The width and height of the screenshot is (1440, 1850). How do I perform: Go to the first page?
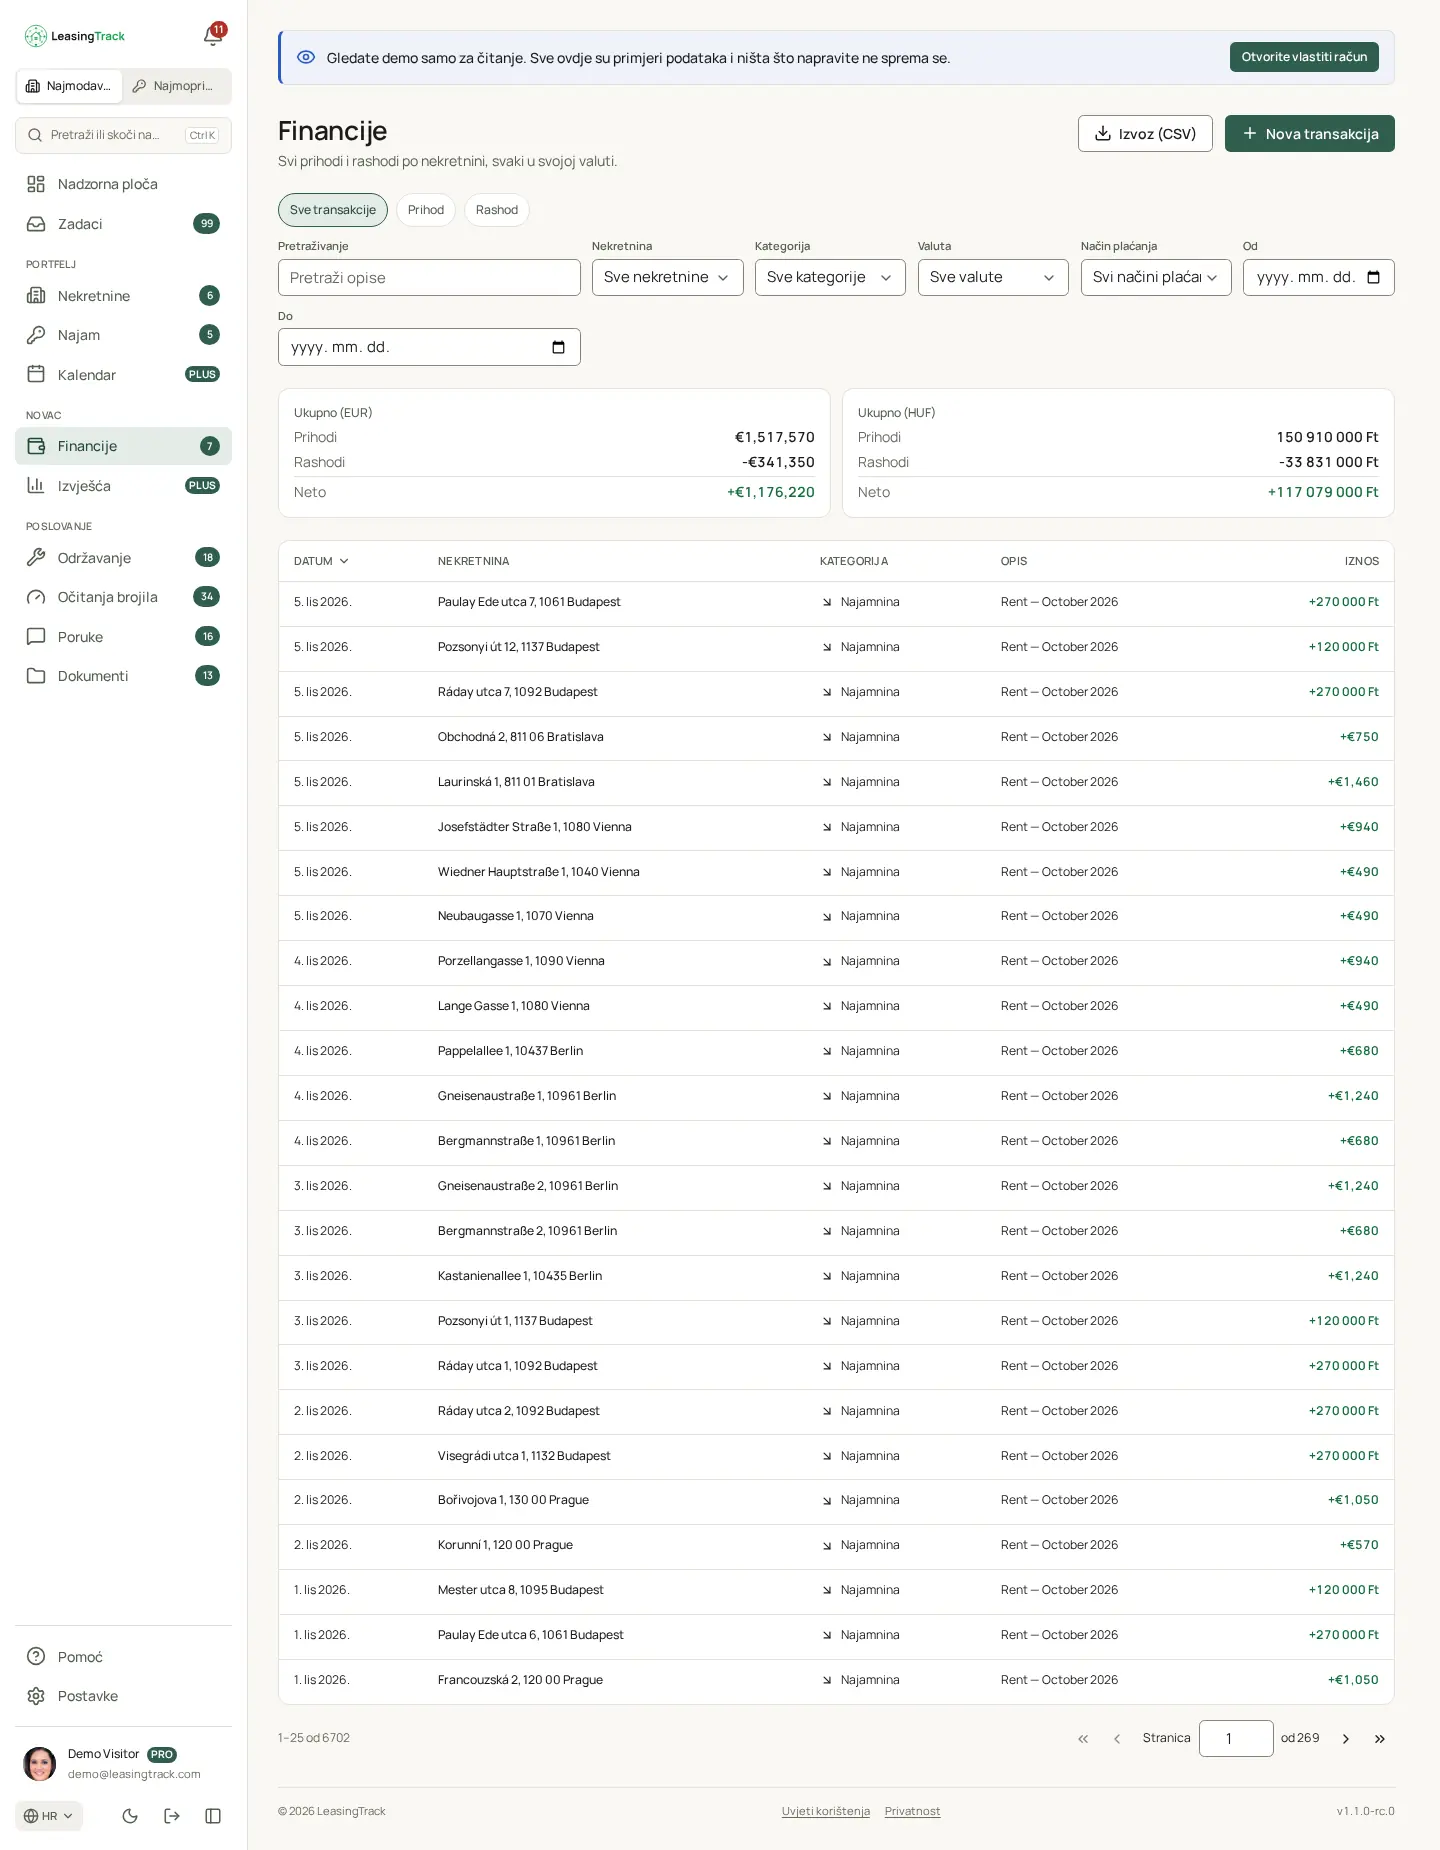(x=1083, y=1739)
